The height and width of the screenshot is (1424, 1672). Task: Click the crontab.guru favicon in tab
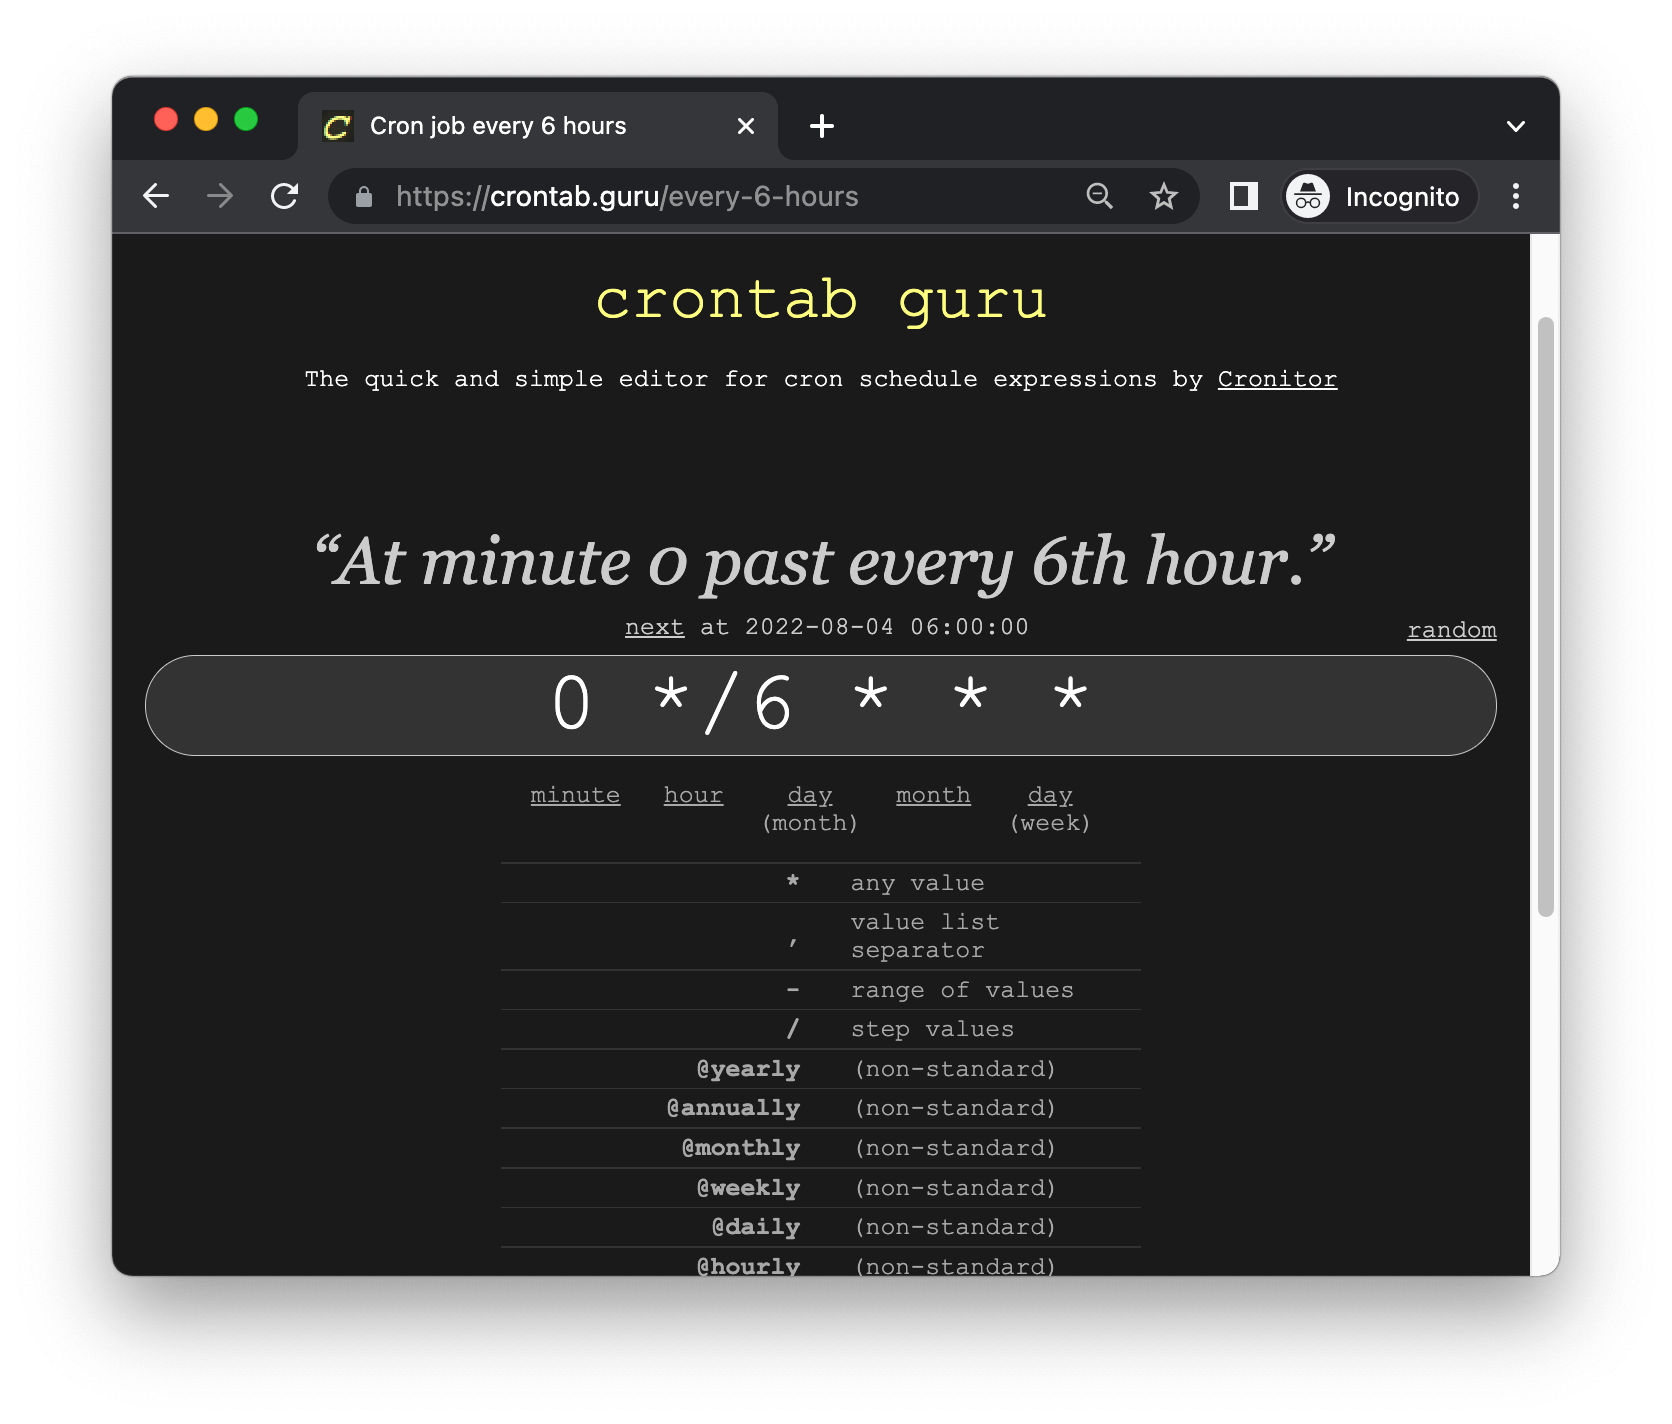[x=338, y=126]
